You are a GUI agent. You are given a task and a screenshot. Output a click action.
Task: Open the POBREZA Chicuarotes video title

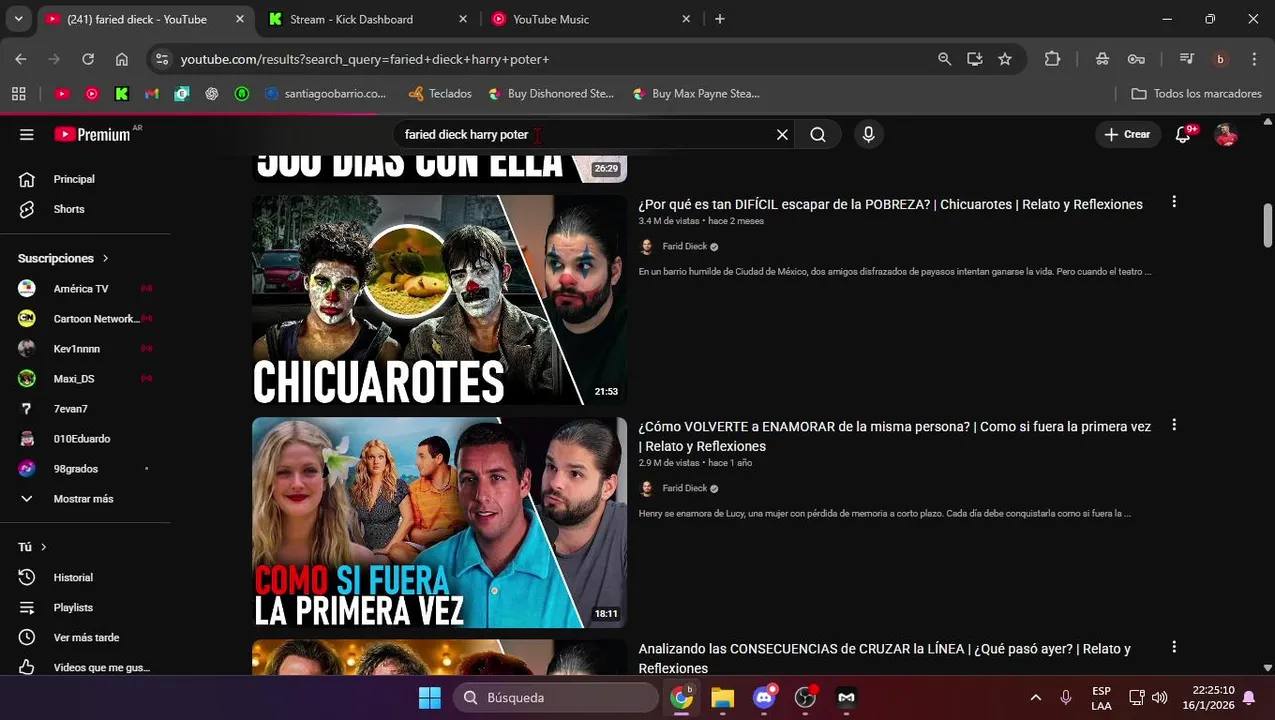890,204
